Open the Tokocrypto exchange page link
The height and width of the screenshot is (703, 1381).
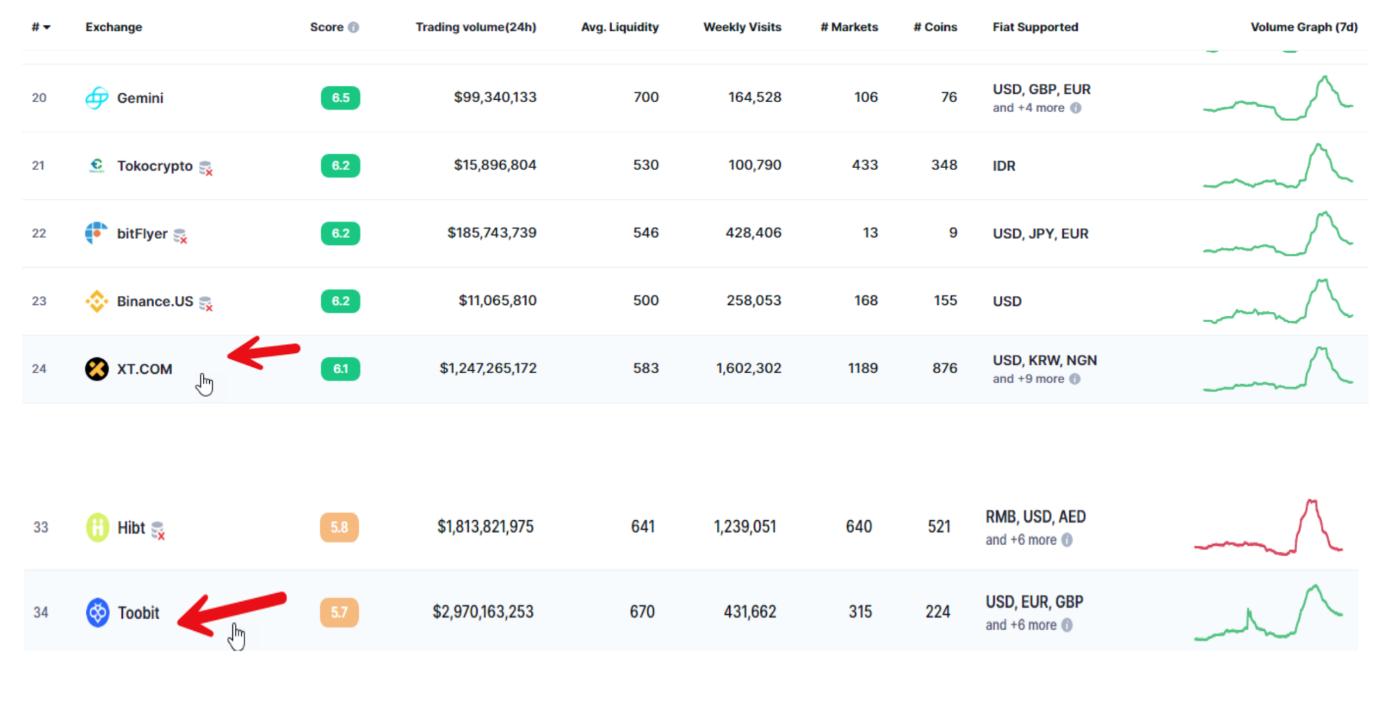[x=155, y=166]
